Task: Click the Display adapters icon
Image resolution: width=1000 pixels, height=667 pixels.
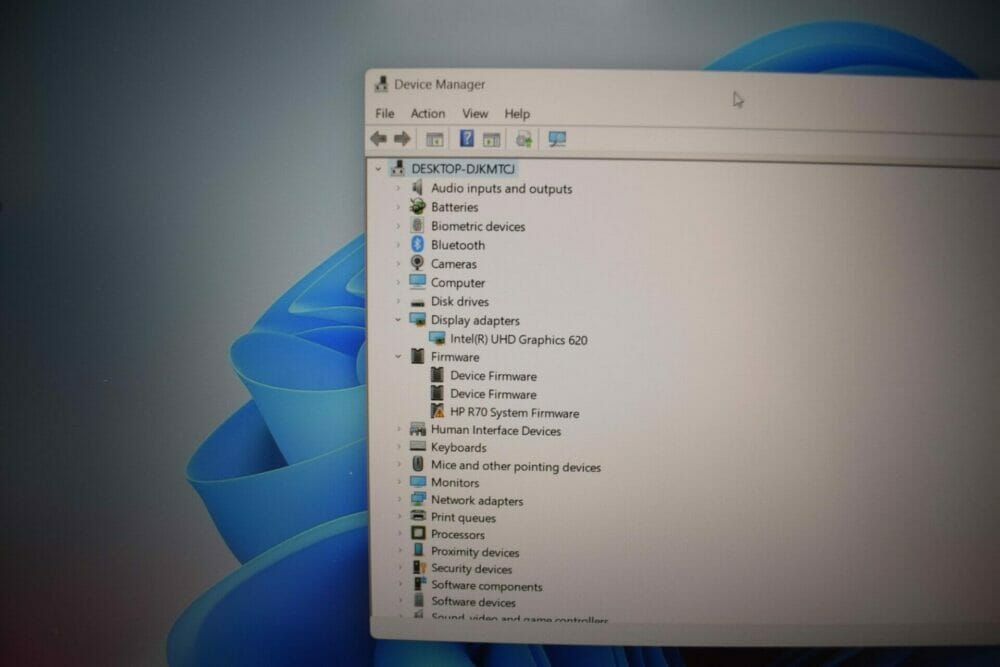Action: pos(417,319)
